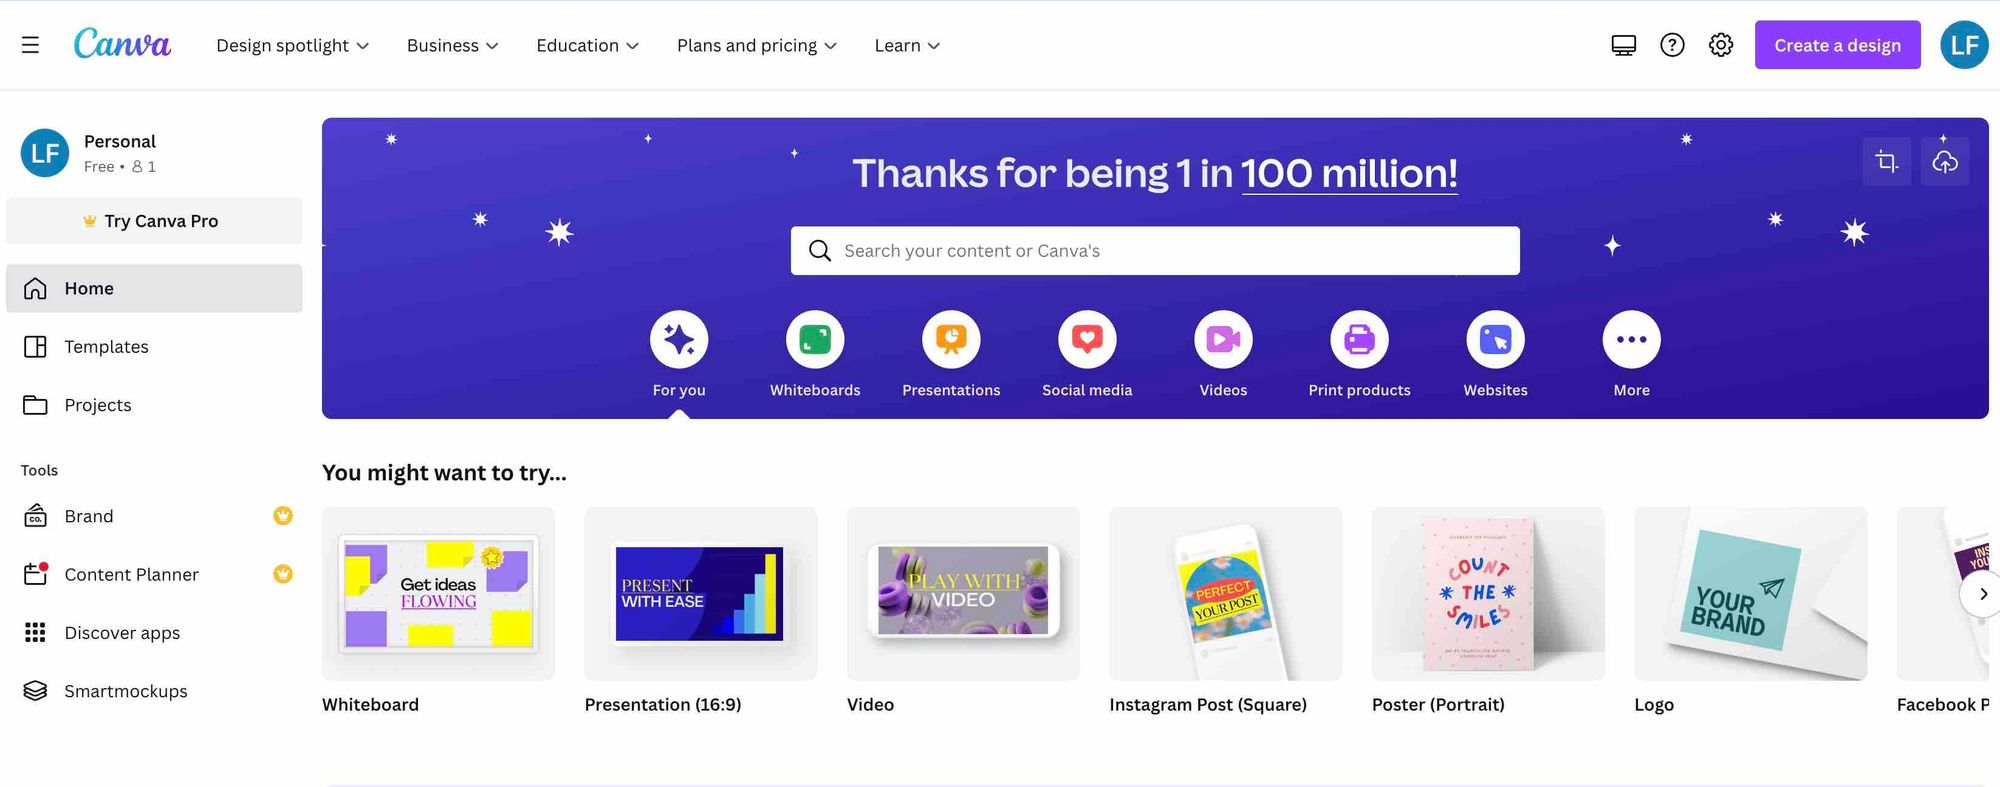Select the Presentations icon
The image size is (2000, 787).
pos(951,340)
